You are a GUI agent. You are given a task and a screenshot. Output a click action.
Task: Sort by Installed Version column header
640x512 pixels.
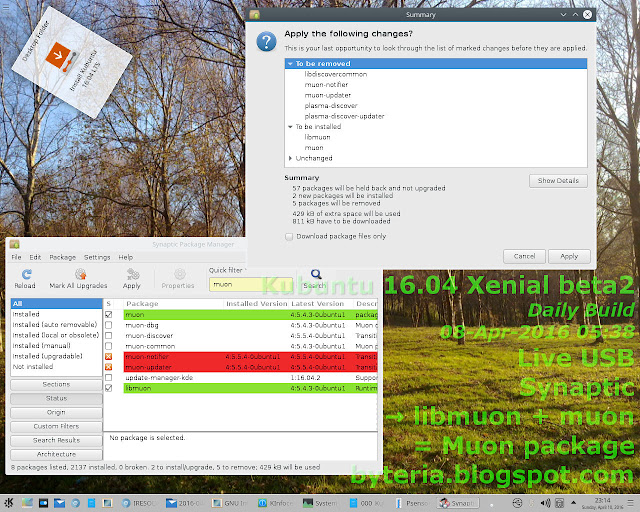click(x=256, y=304)
